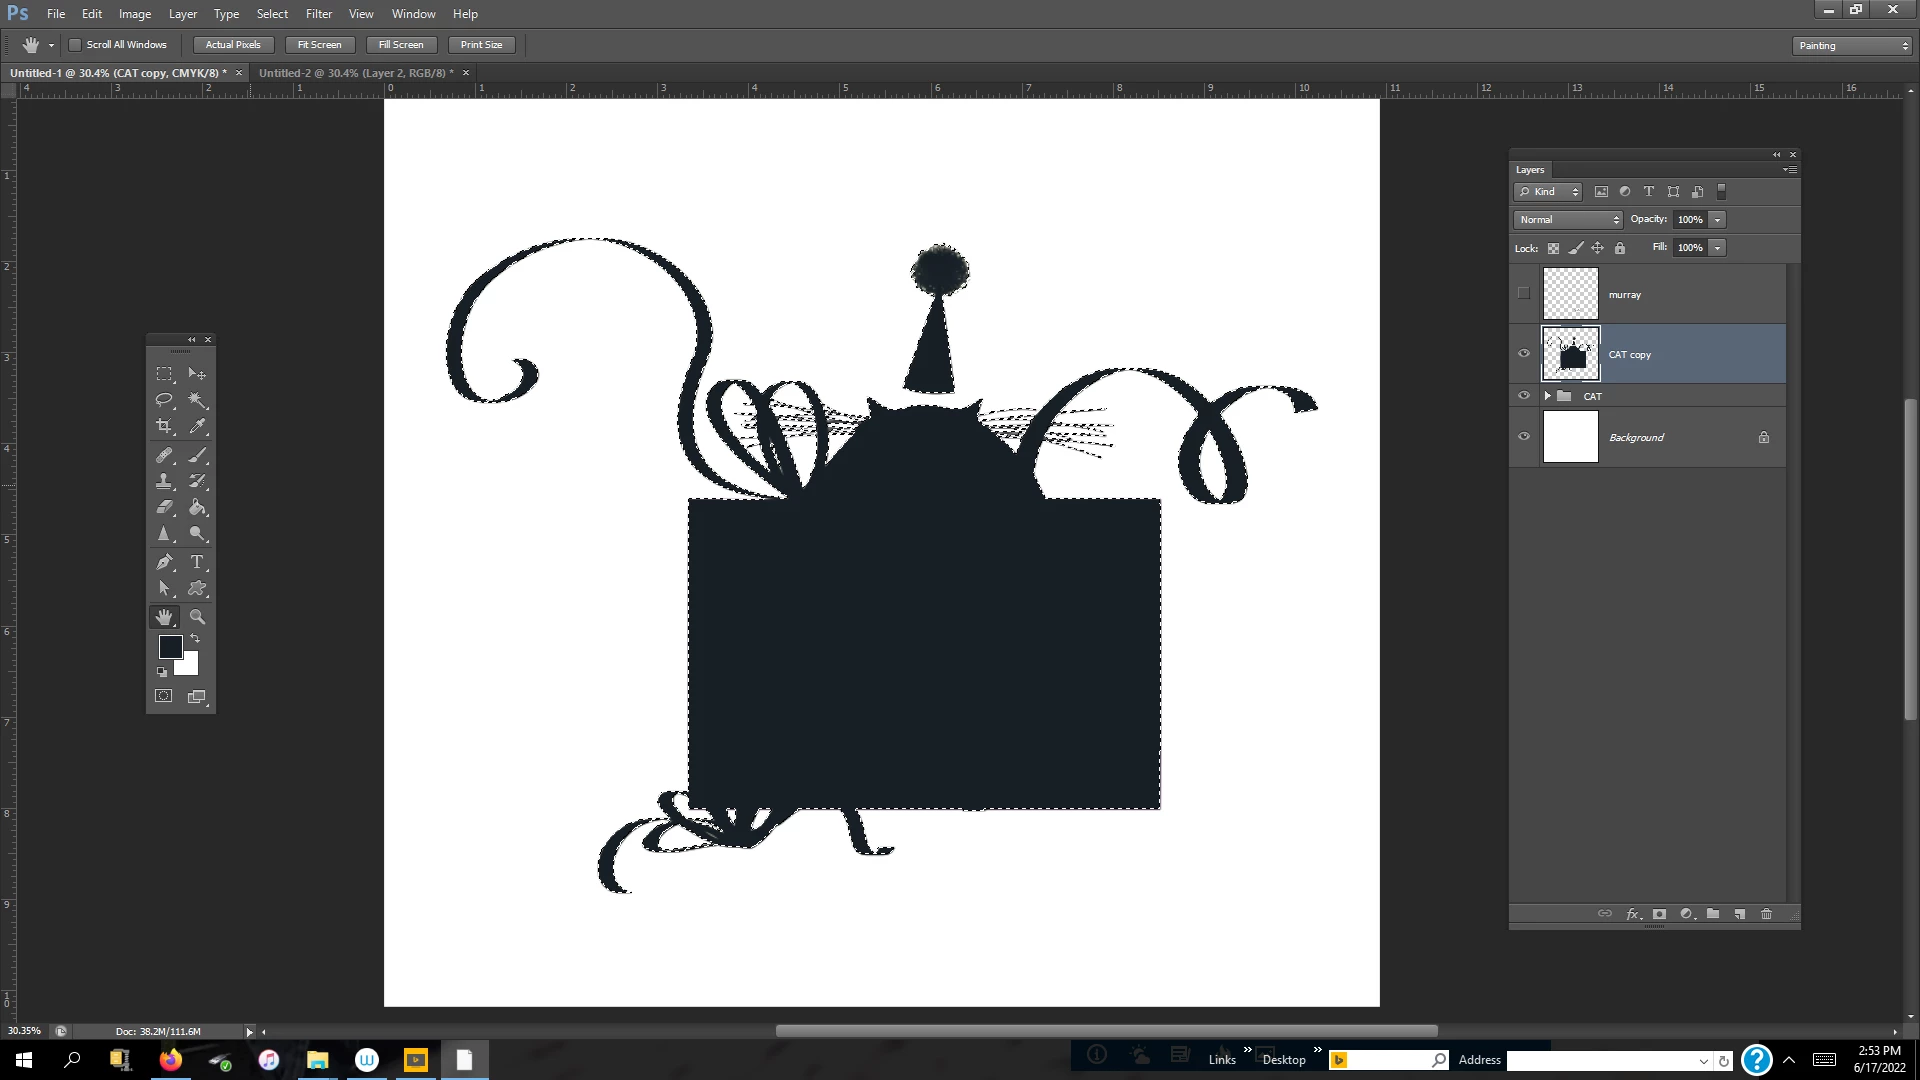
Task: Switch to the Untitled-2 document tab
Action: click(355, 73)
